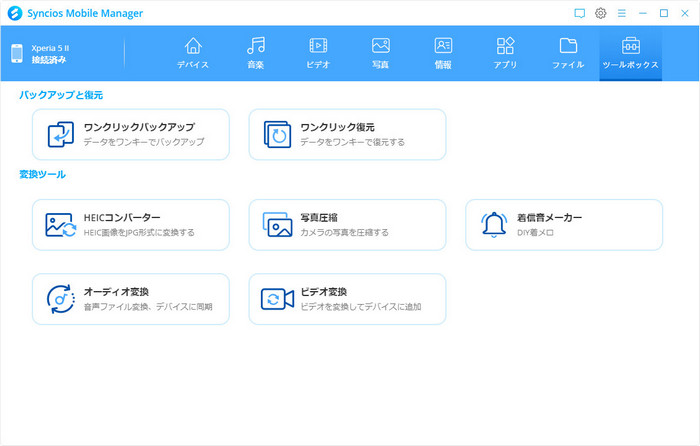700x446 pixels.
Task: Select the ツールボックス toolbox tab
Action: [x=630, y=53]
